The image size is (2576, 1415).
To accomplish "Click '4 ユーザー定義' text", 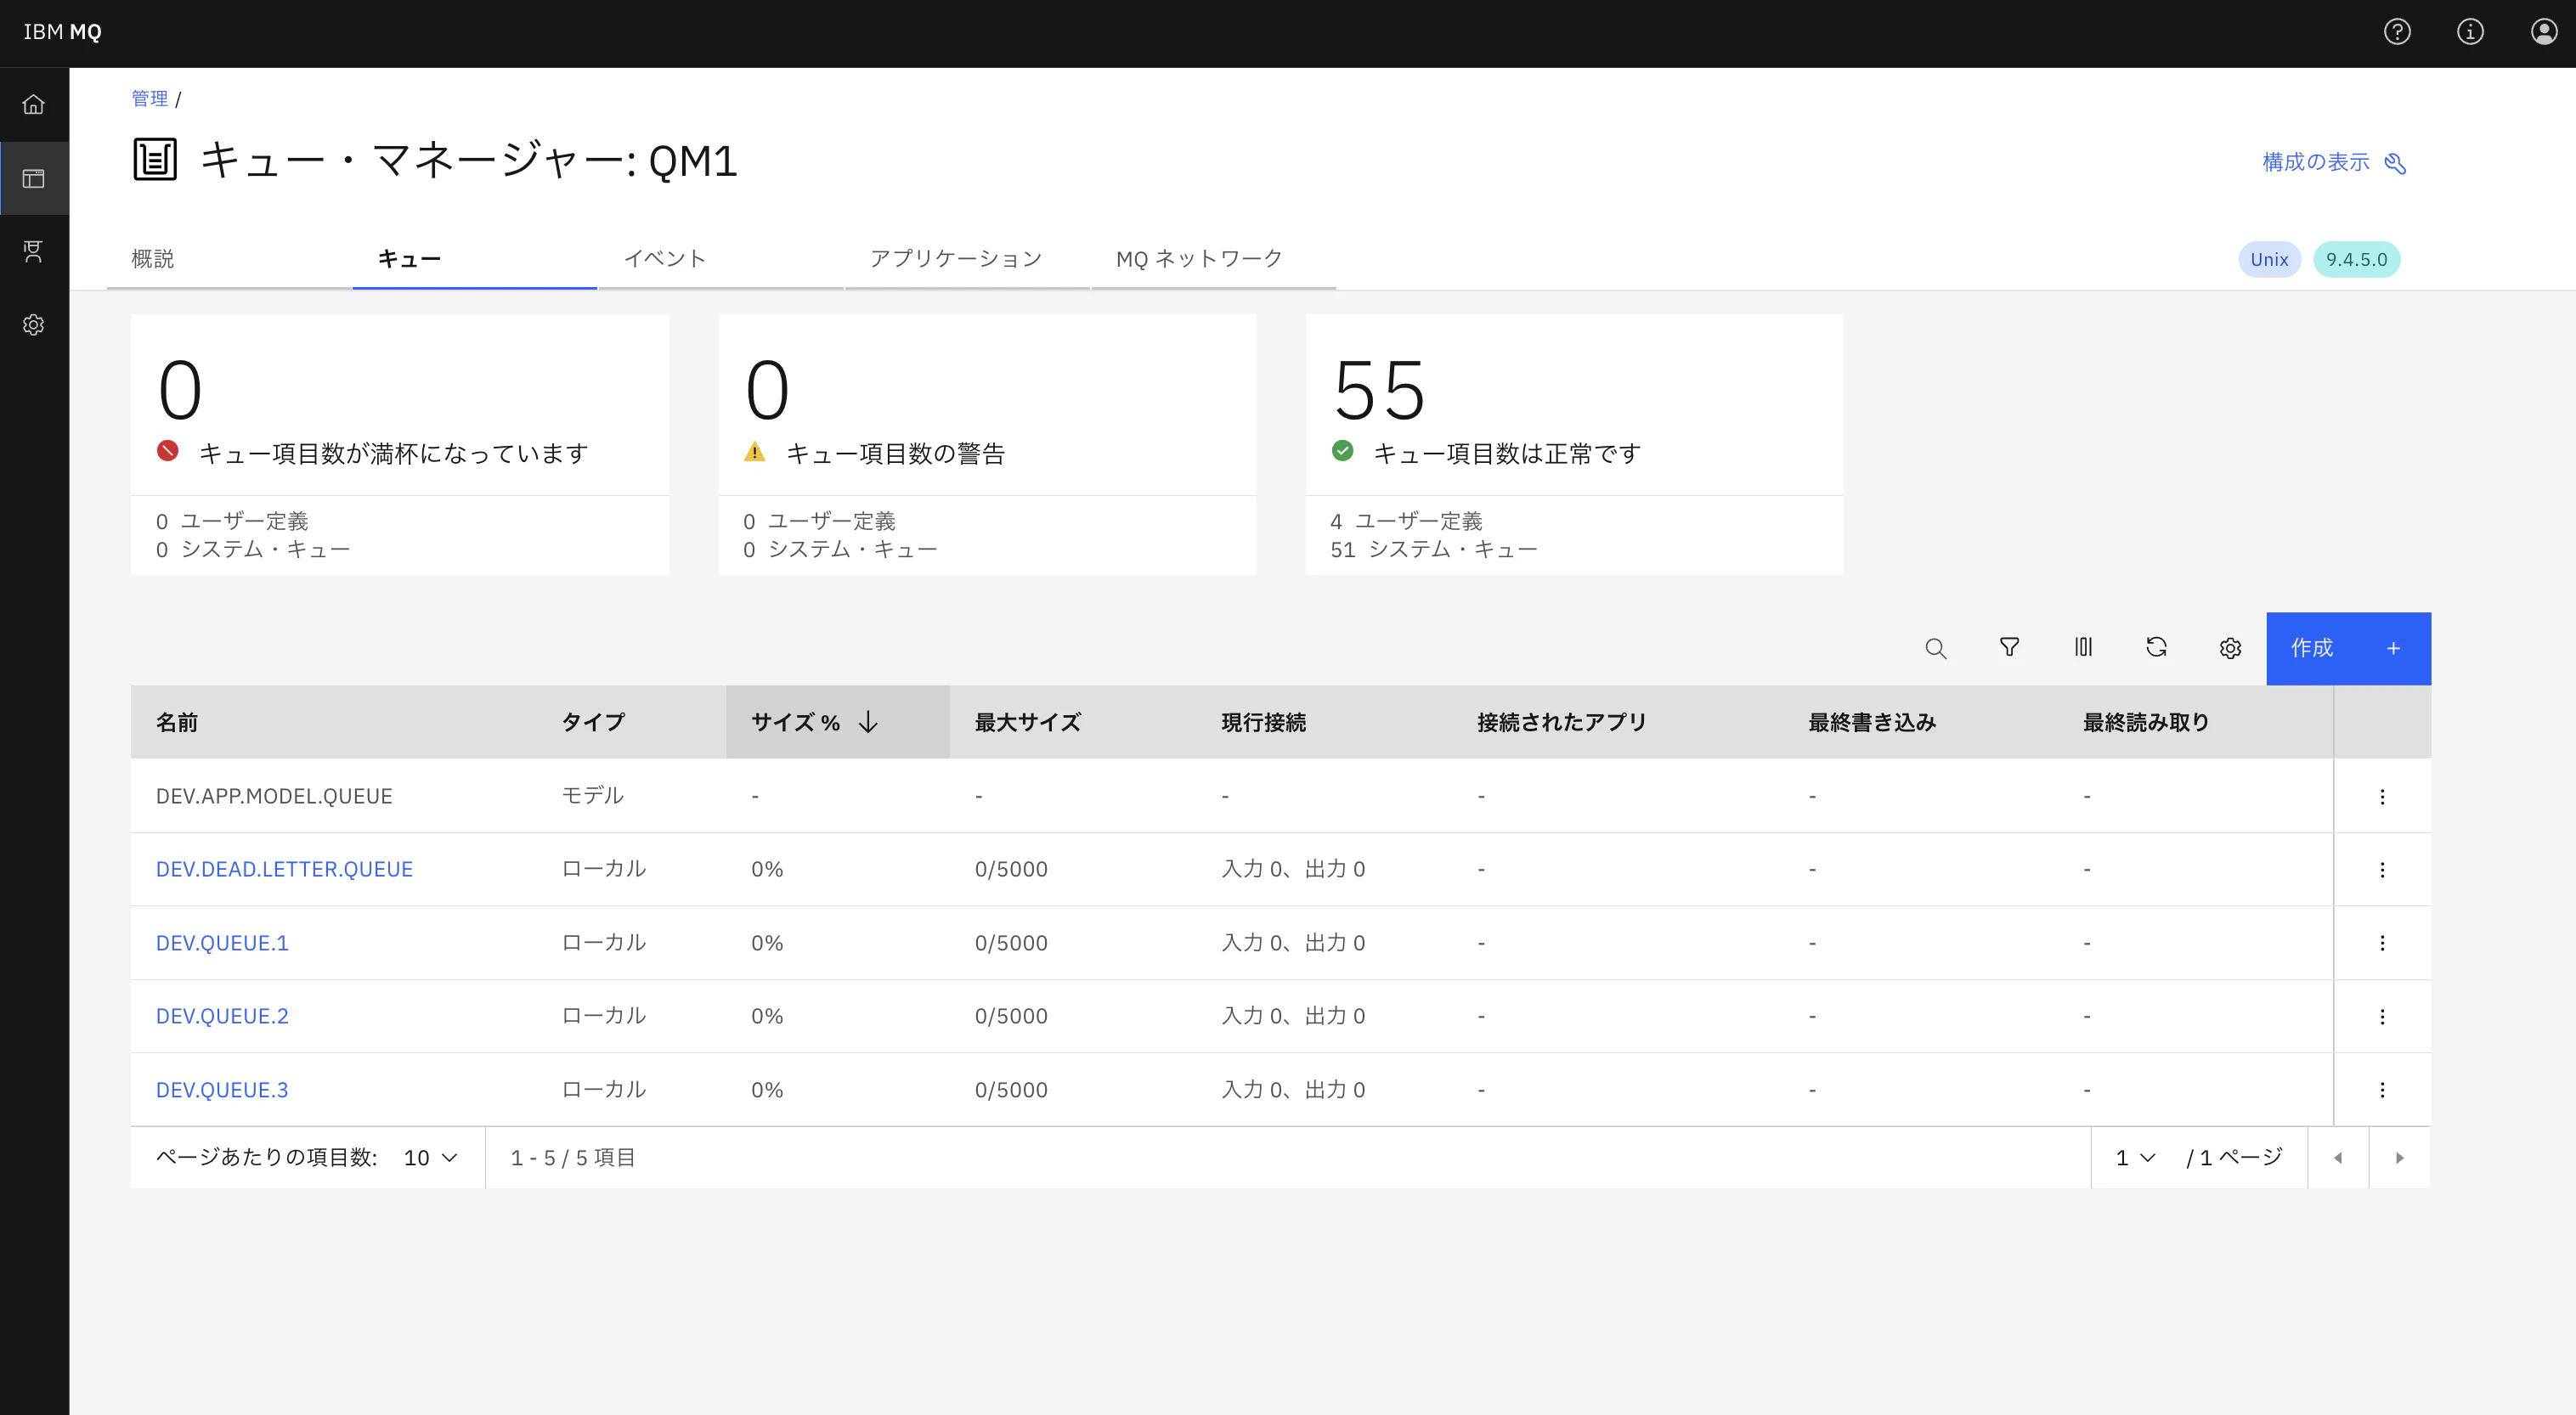I will point(1406,521).
